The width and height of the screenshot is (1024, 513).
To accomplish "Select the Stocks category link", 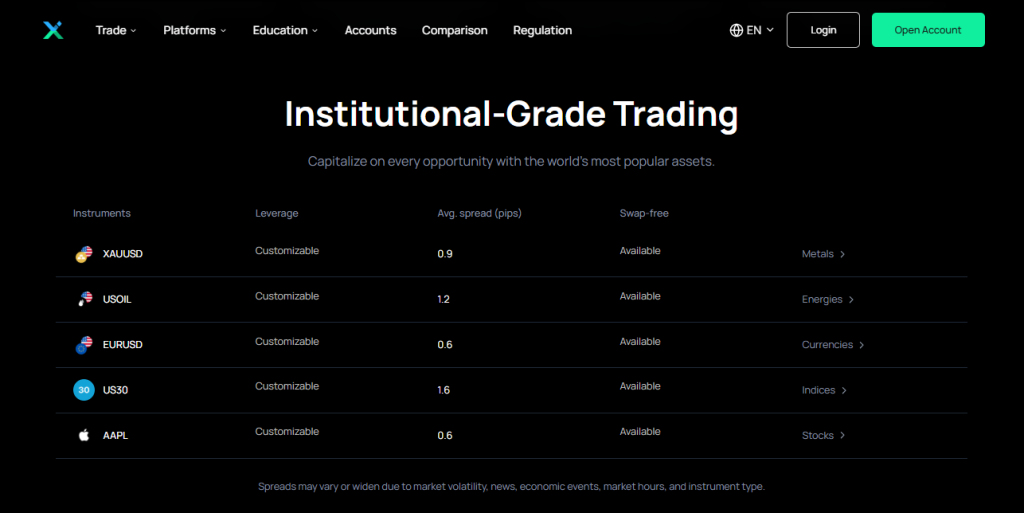I will [823, 436].
